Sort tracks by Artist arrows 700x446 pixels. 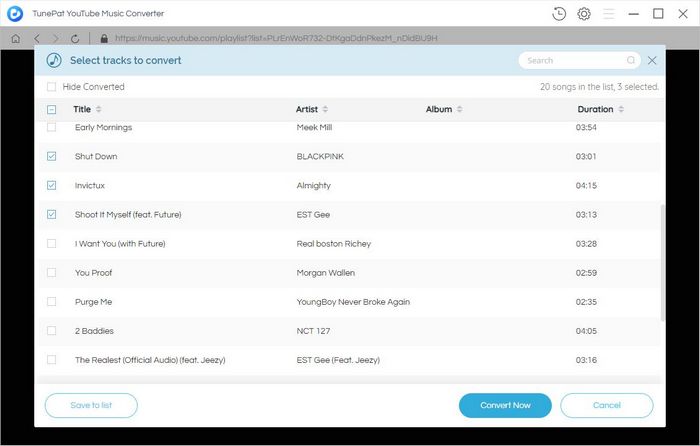click(x=325, y=109)
